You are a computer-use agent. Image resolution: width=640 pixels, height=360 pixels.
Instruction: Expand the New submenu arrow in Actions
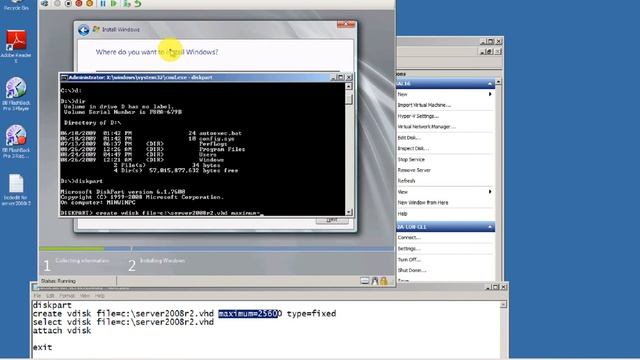coord(490,94)
